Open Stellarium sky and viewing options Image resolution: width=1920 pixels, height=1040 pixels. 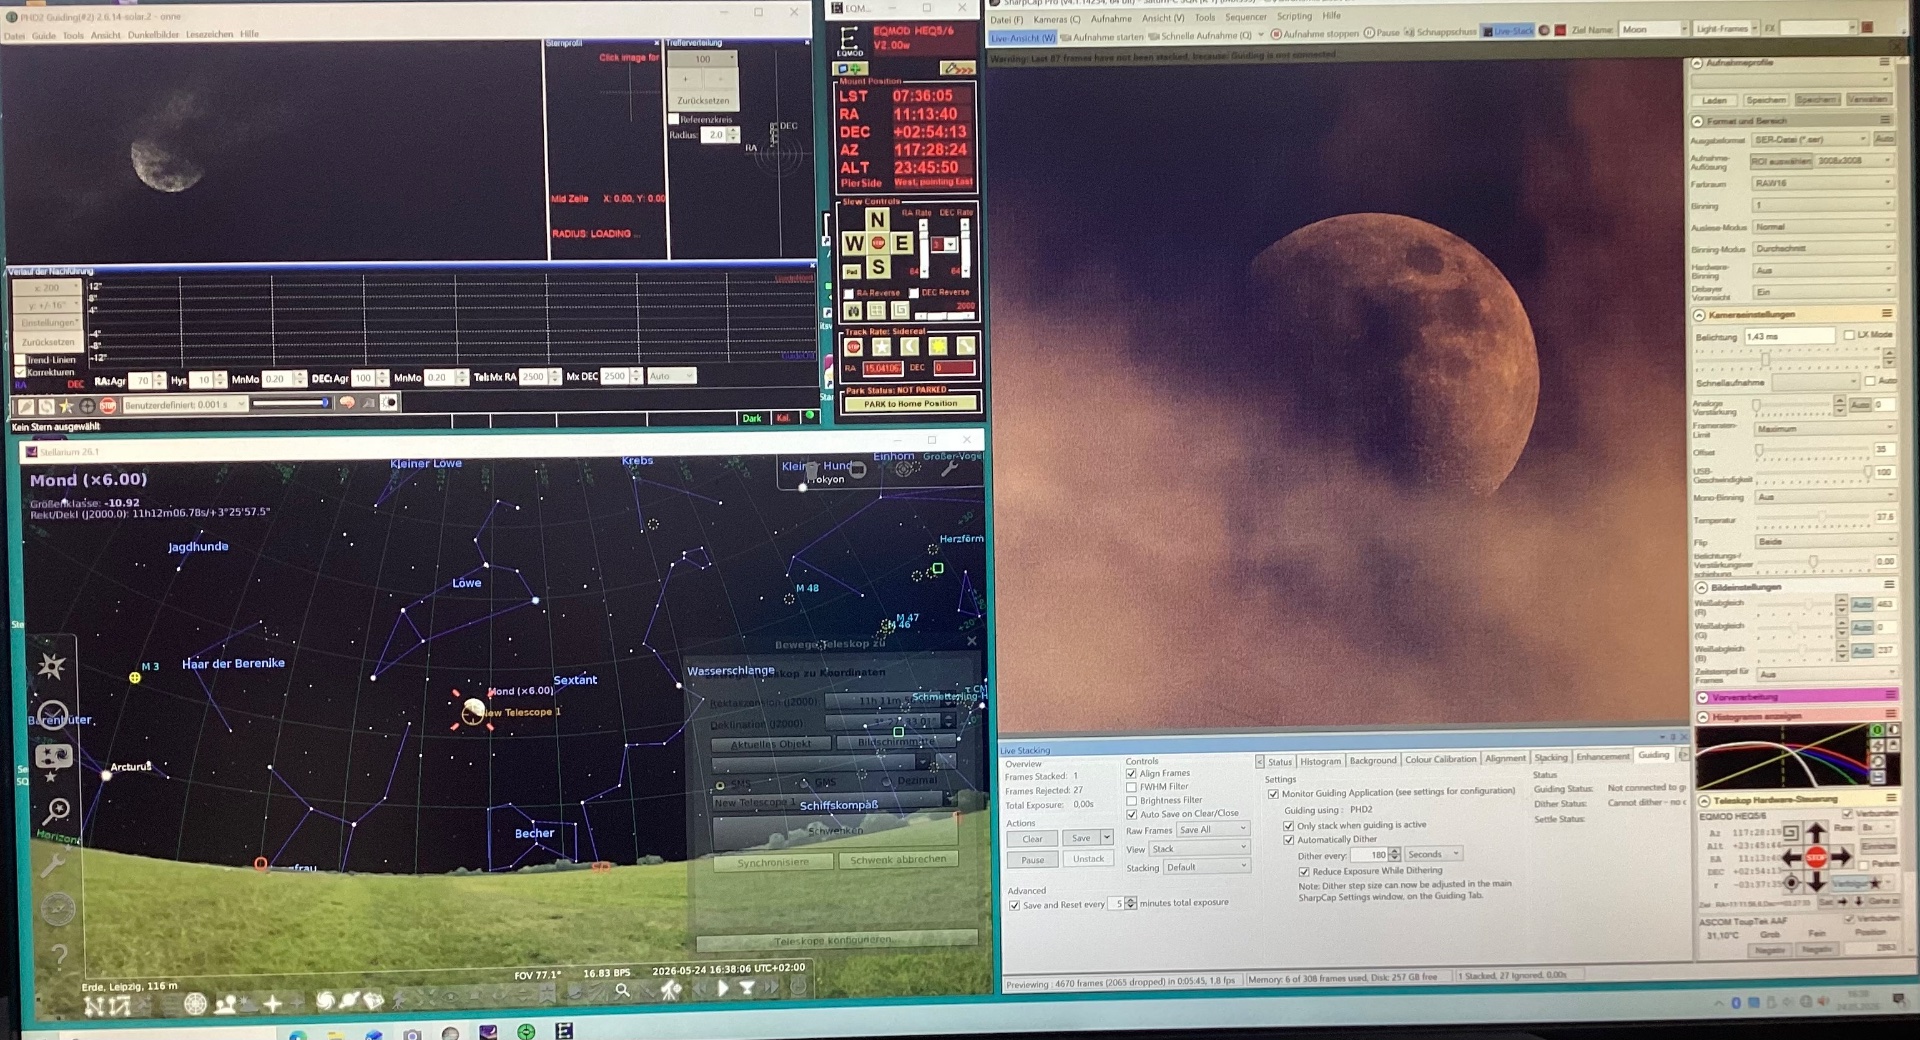(x=53, y=758)
